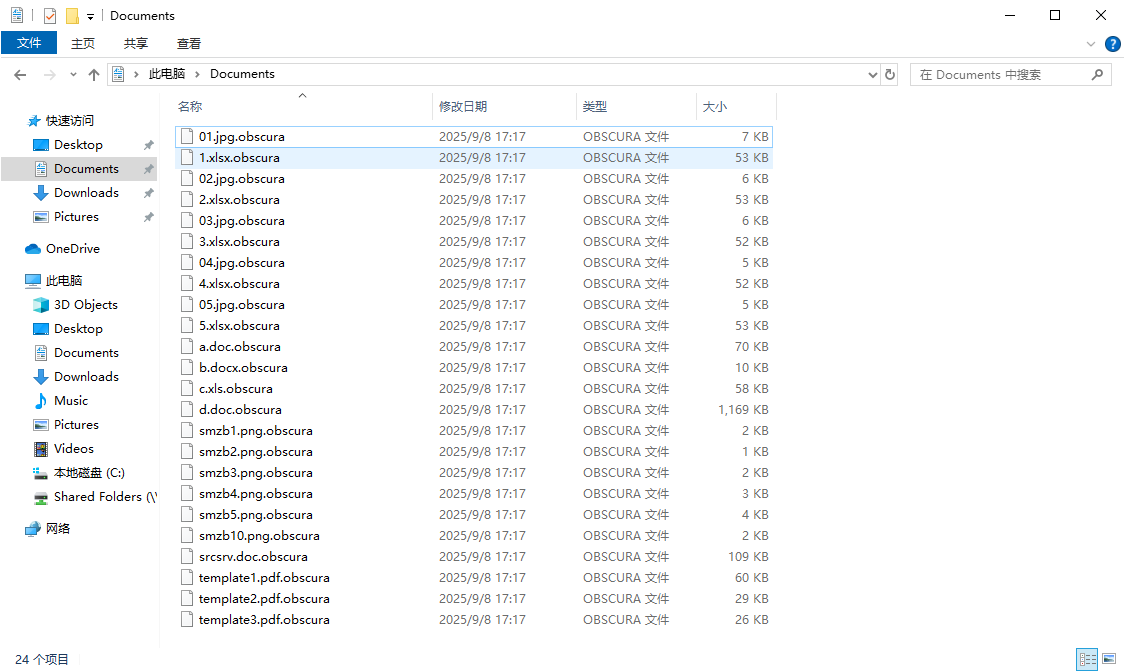Click the Up one level arrow
The width and height of the screenshot is (1125, 672).
(x=94, y=75)
